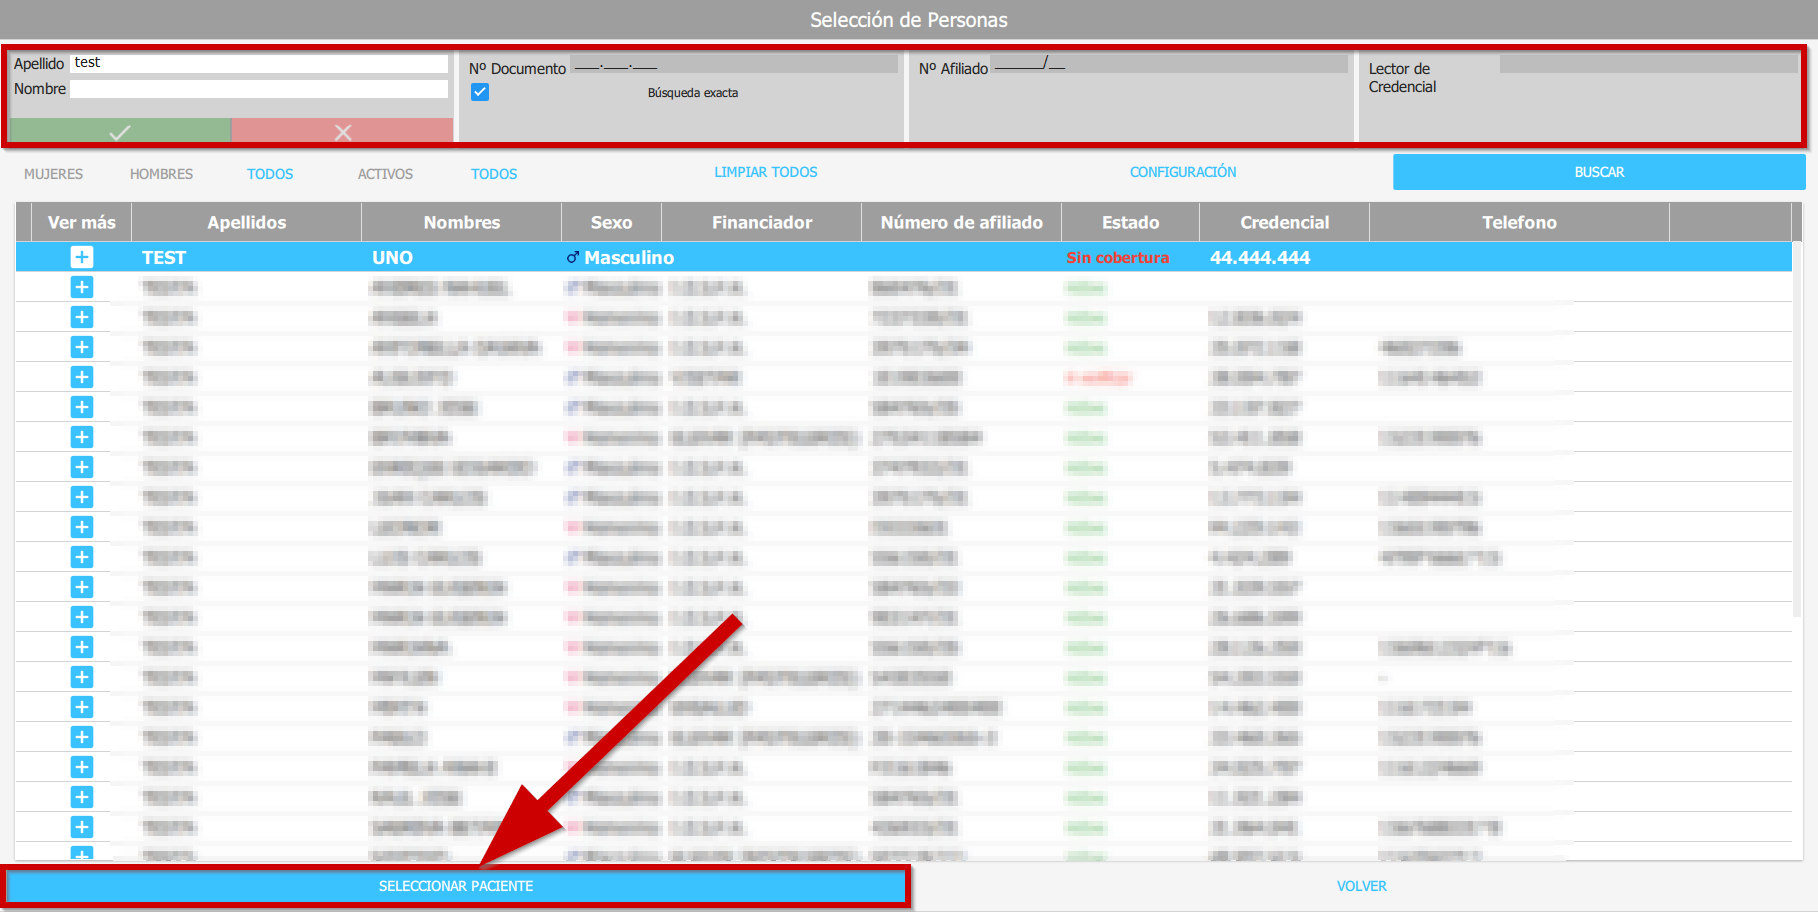Filter by MUJERES
Viewport: 1818px width, 912px height.
[54, 174]
